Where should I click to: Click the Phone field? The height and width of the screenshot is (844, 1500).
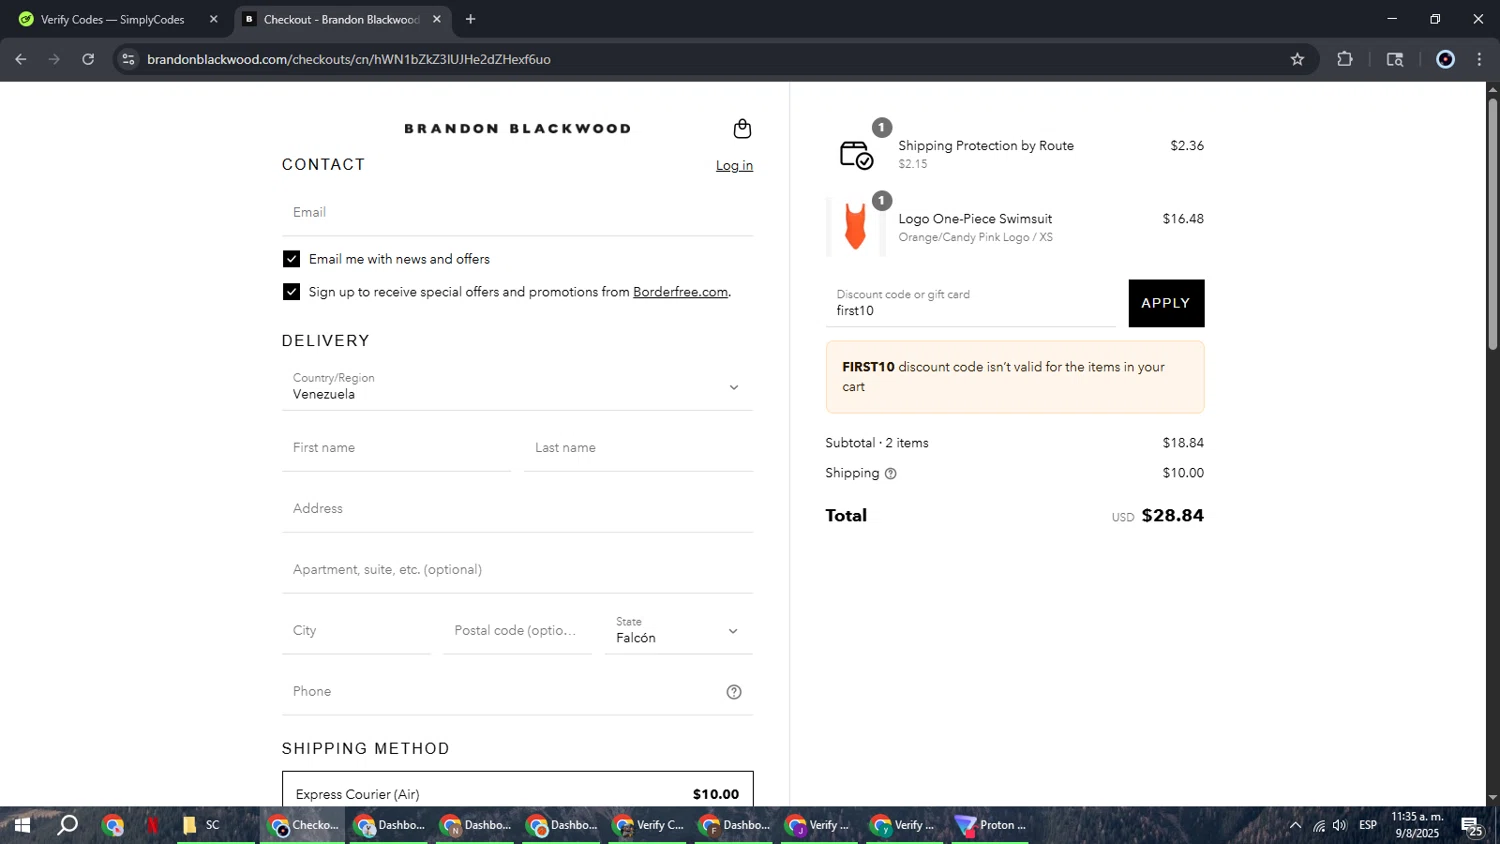point(517,692)
